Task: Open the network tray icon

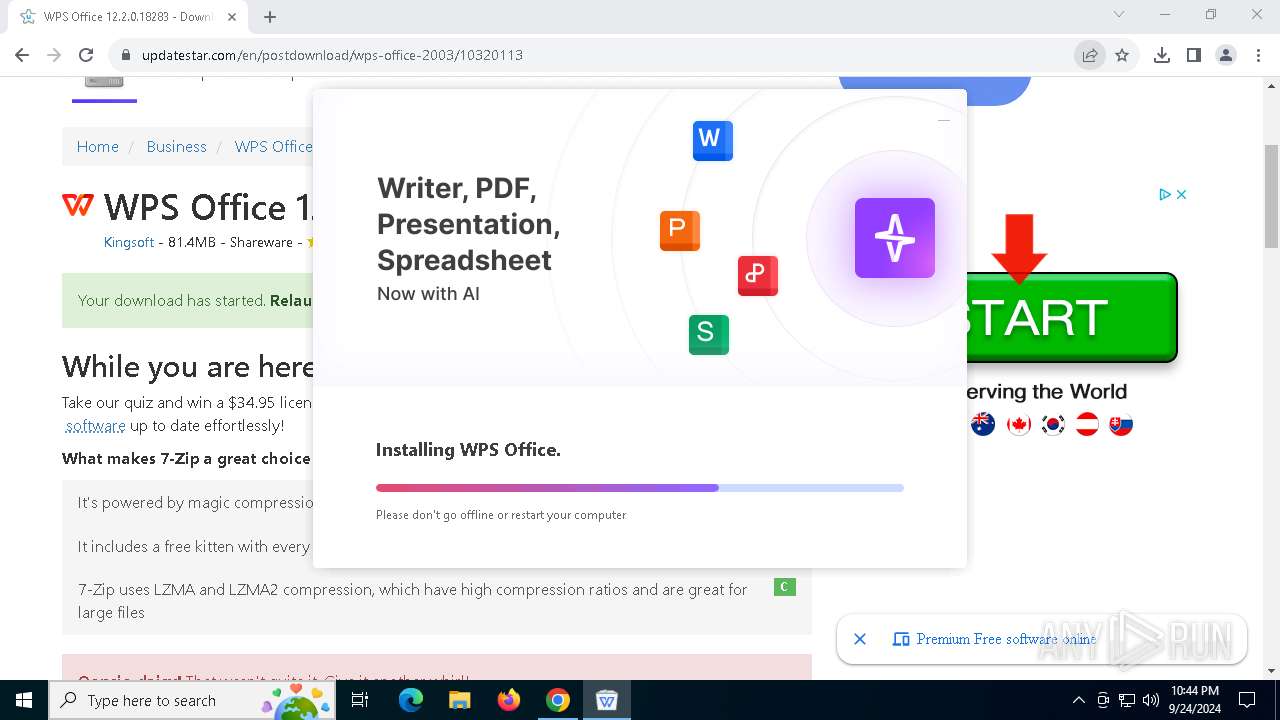Action: [1126, 700]
